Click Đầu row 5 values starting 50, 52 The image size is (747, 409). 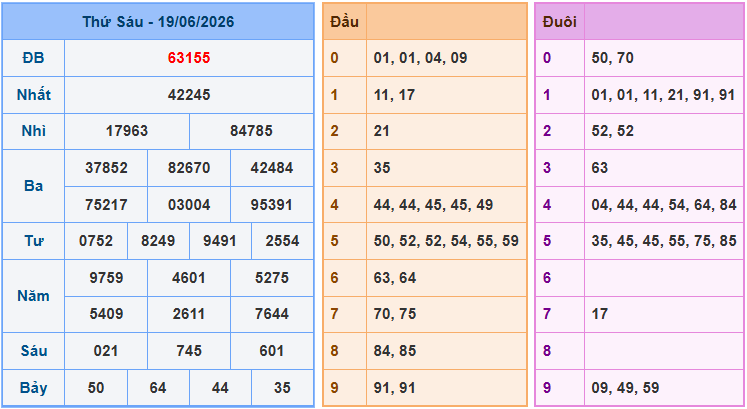[x=446, y=241]
